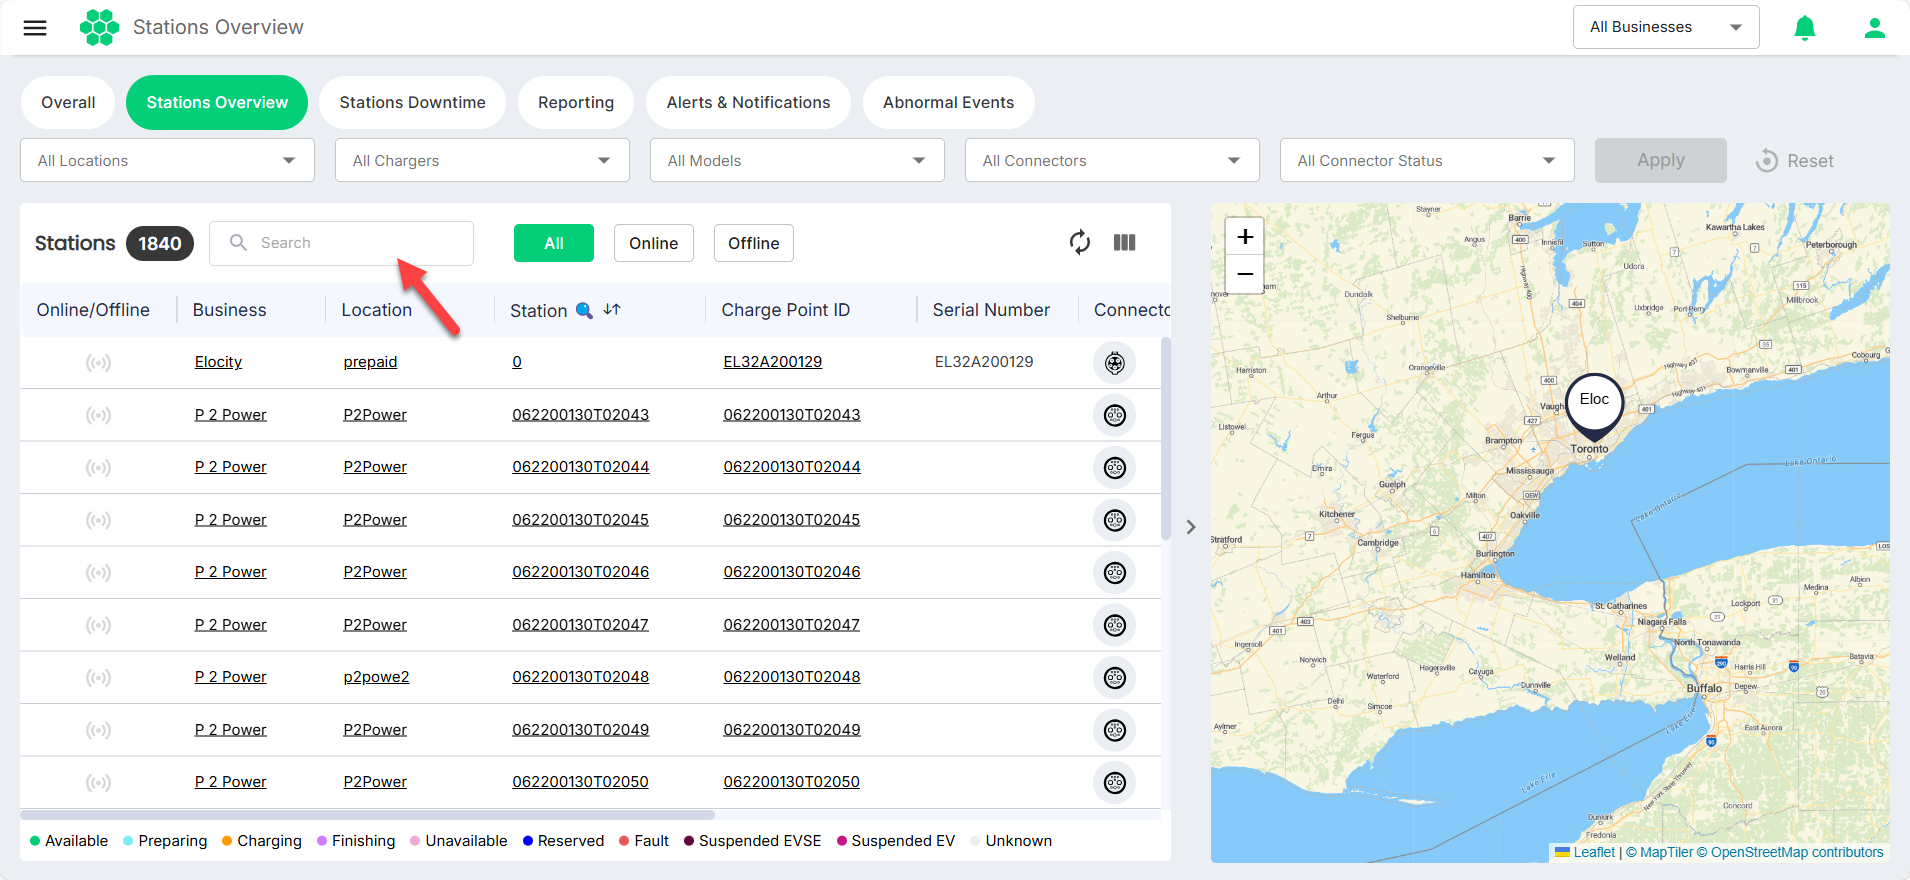Open the user profile icon
Screen dimensions: 1910x880
[x=1875, y=28]
